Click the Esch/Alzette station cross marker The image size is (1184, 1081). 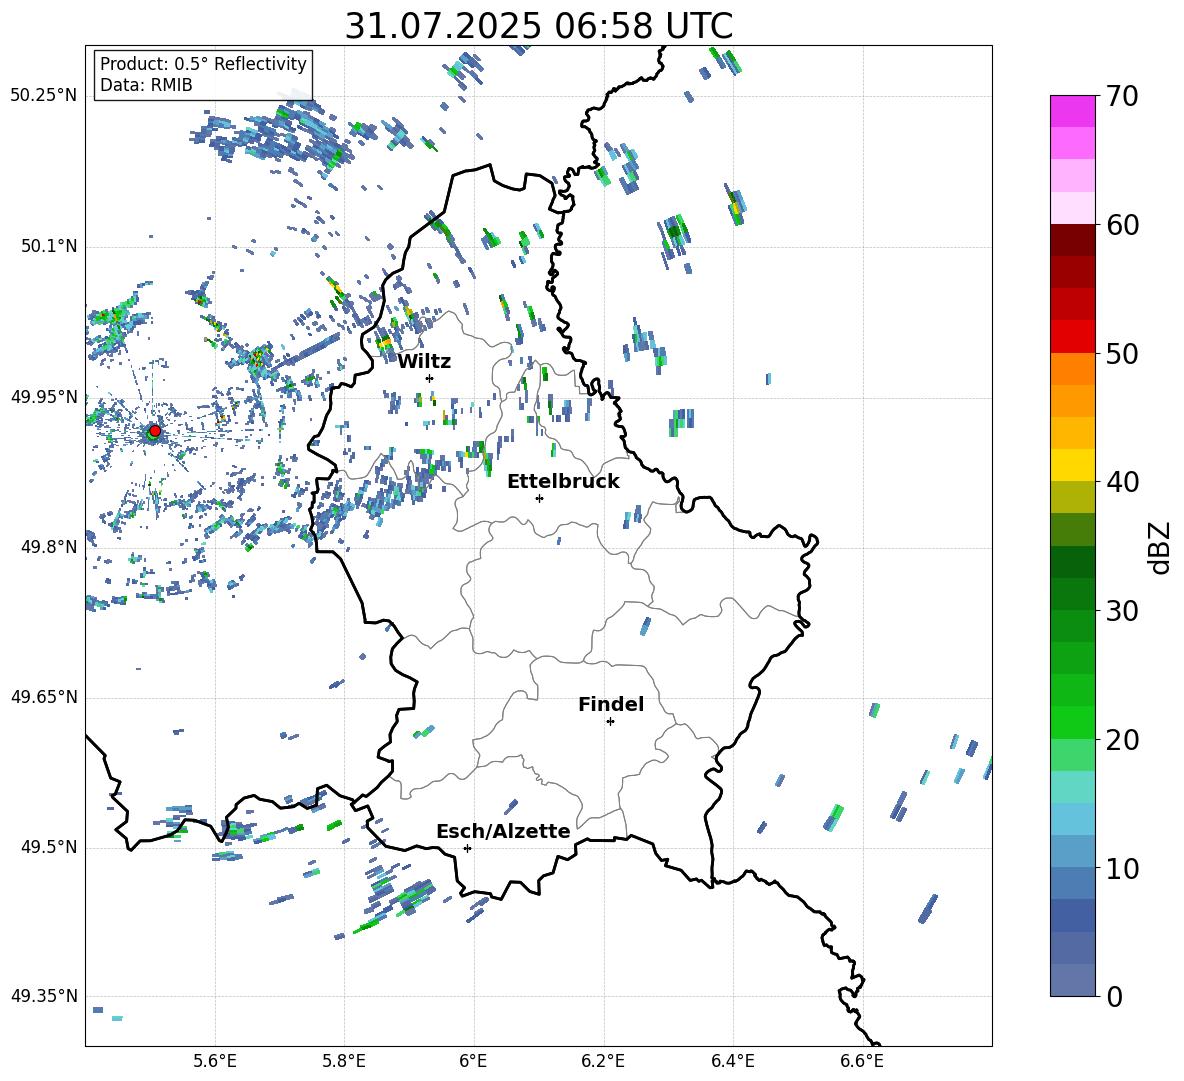coord(467,848)
